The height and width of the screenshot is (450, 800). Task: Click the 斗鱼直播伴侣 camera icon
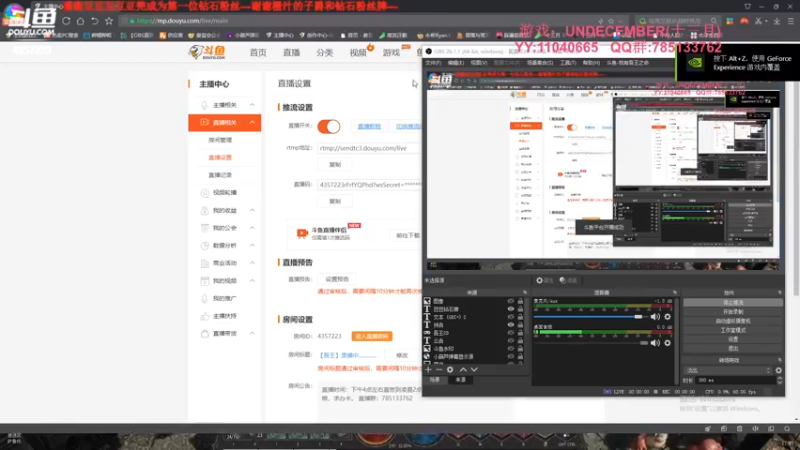[302, 234]
